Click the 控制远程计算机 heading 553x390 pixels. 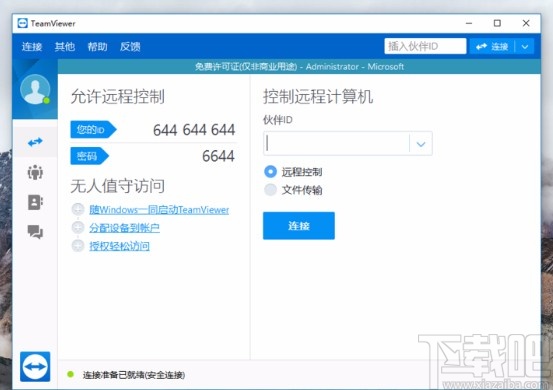point(318,97)
